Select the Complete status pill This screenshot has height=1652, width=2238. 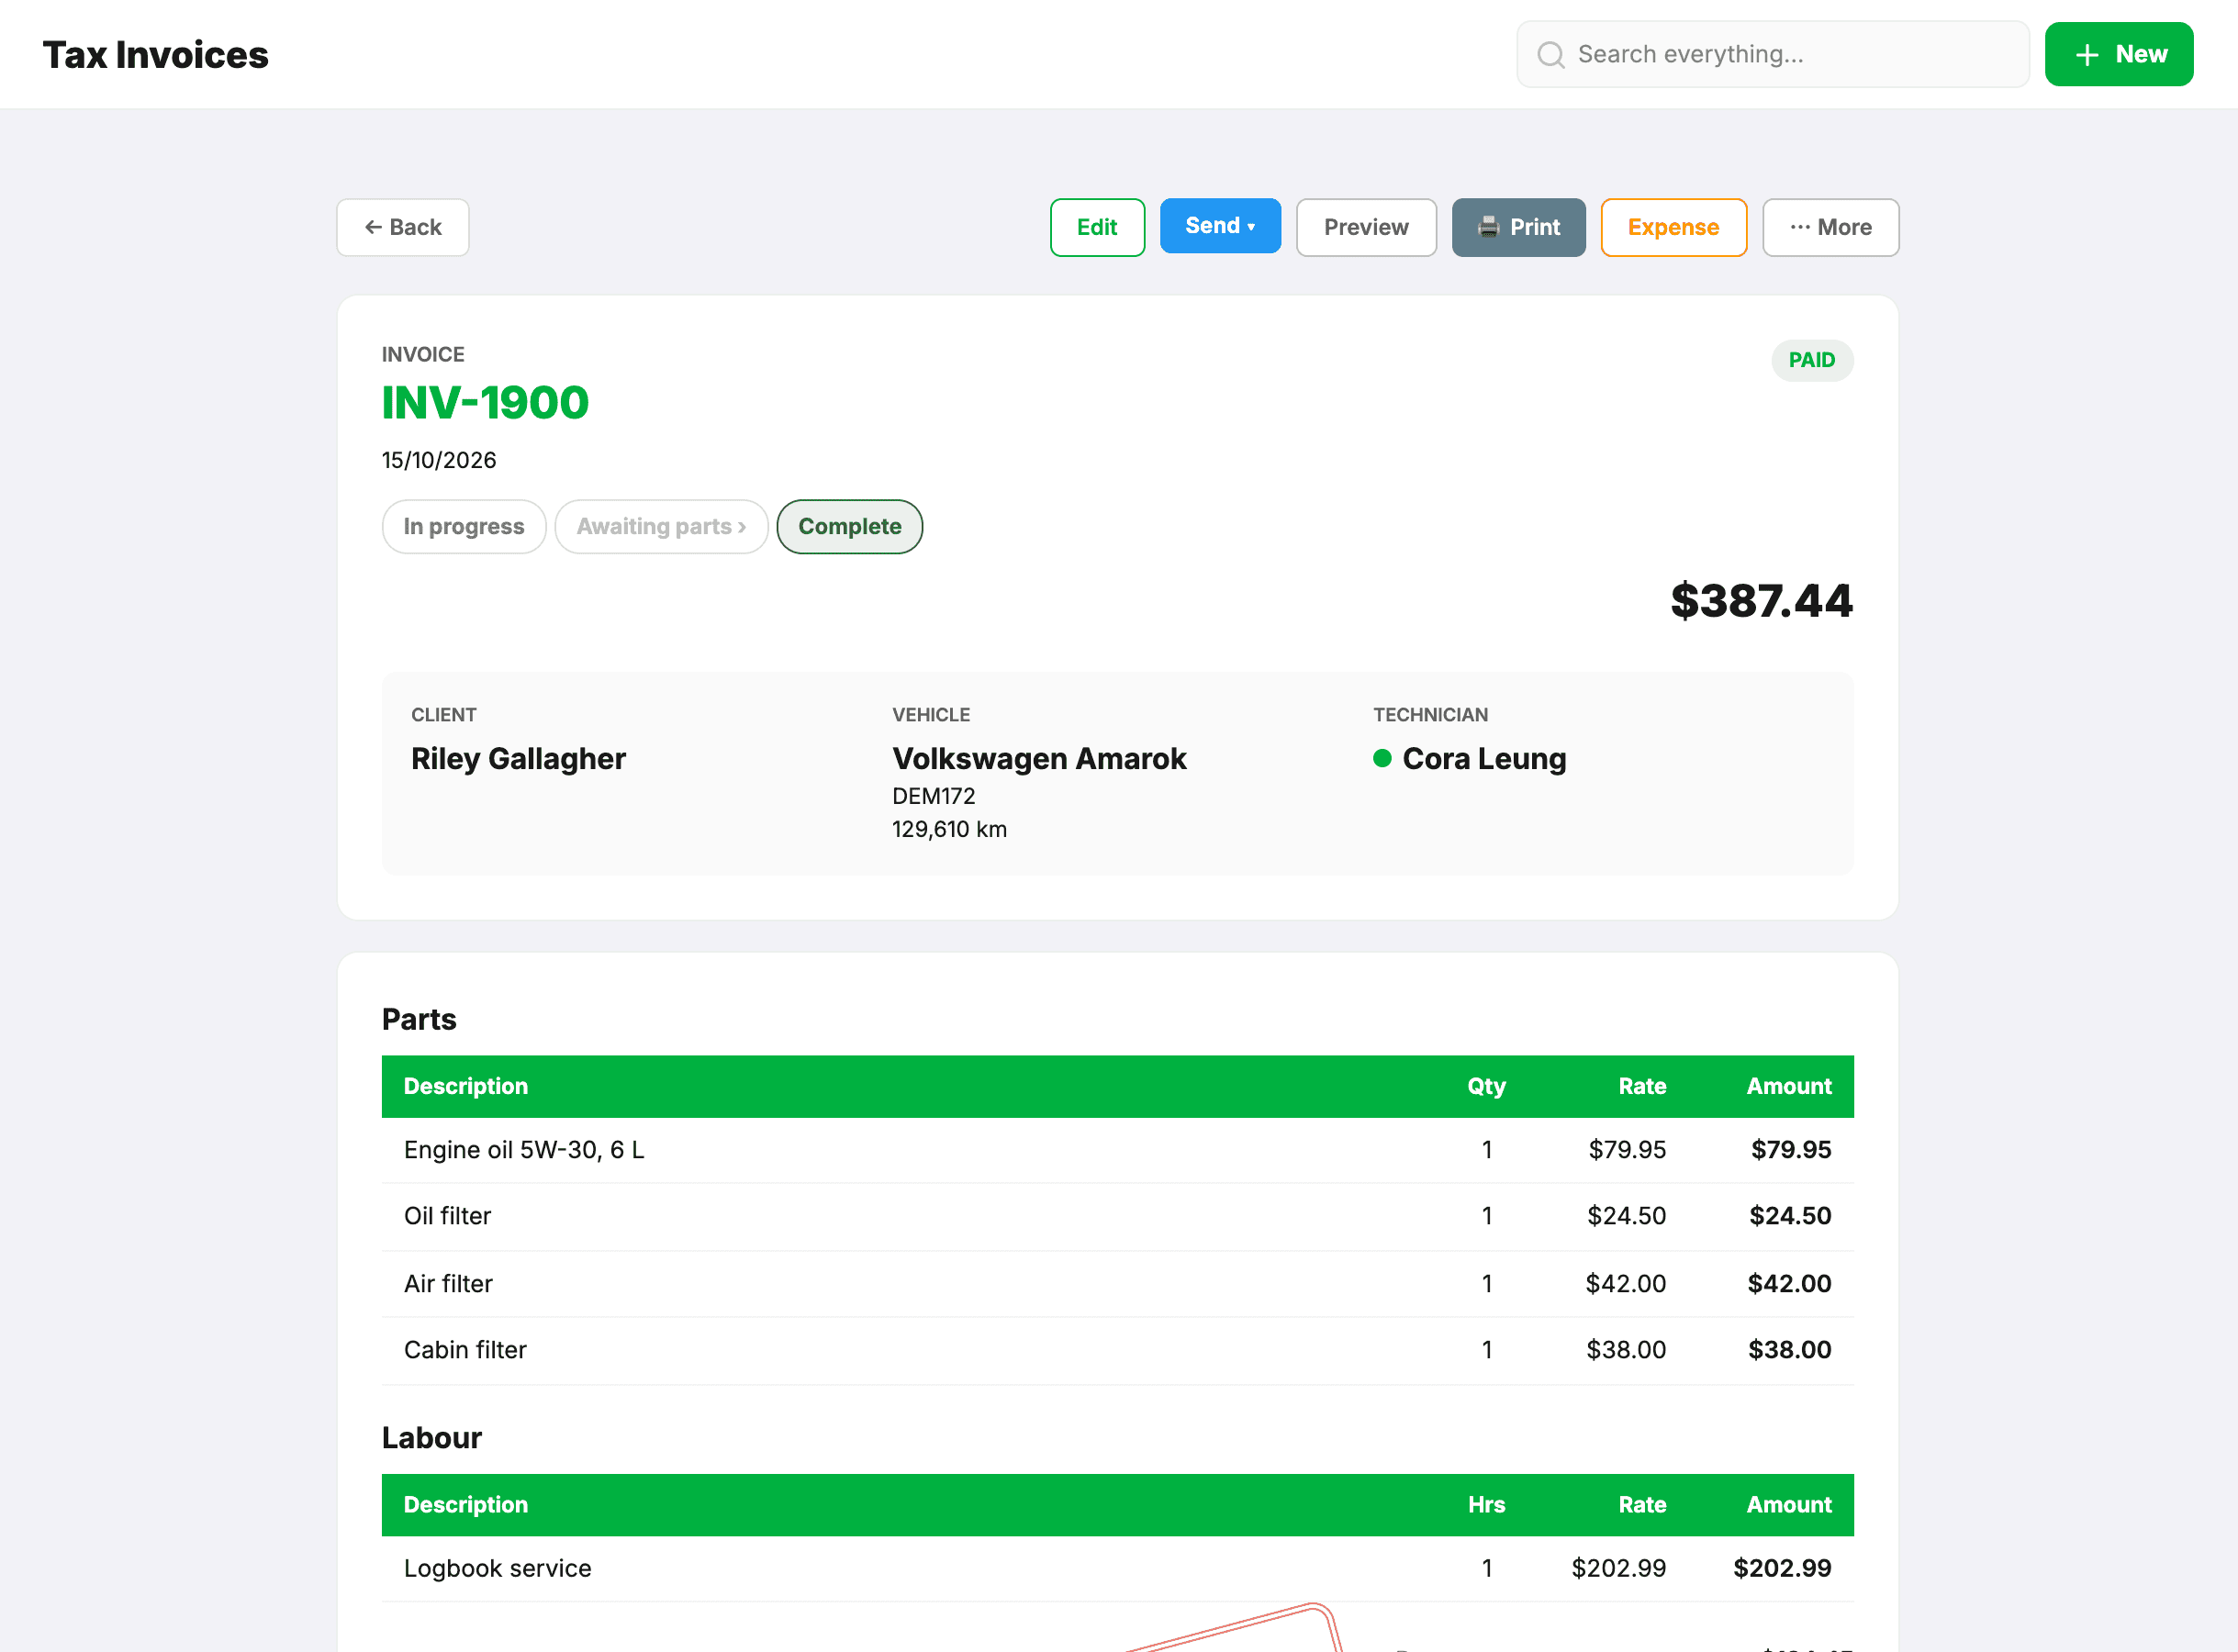click(x=849, y=526)
